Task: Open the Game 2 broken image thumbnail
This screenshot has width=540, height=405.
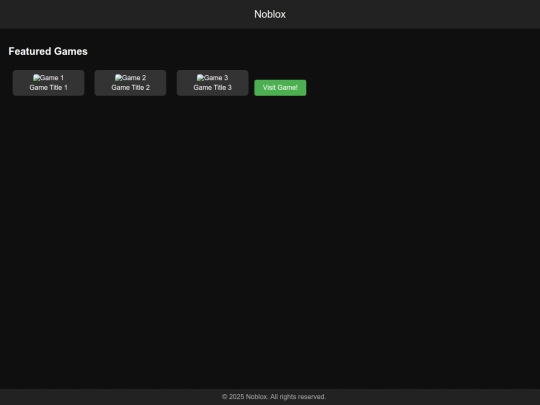Action: [130, 78]
